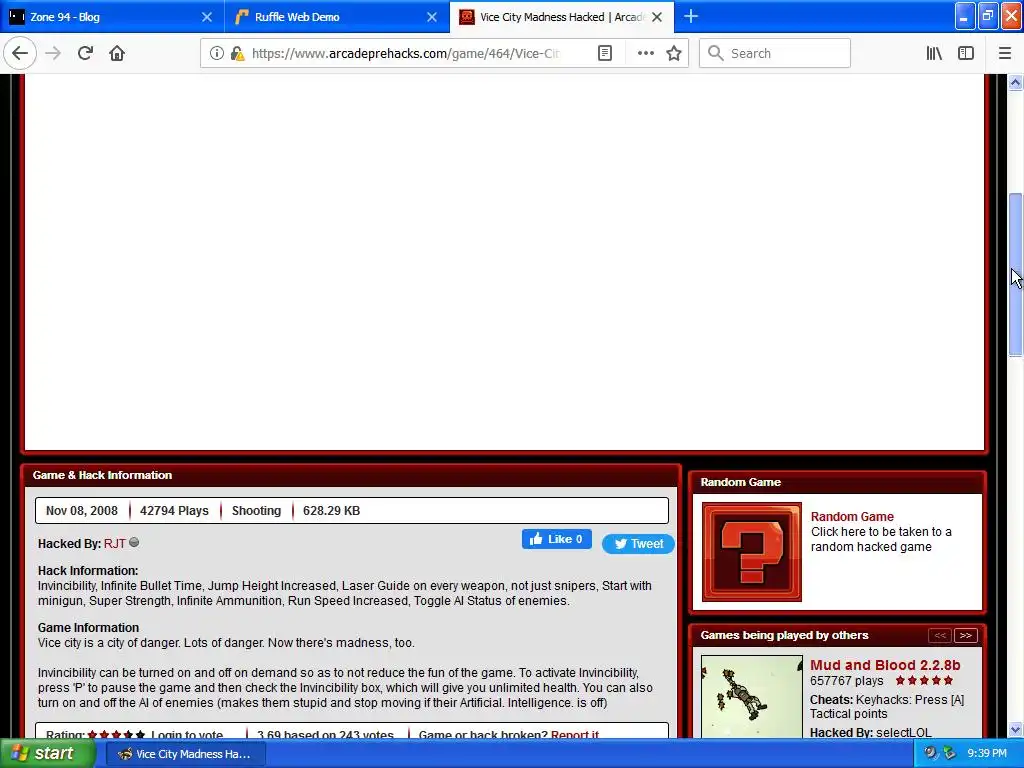Bookmark this page with the star

pos(674,53)
